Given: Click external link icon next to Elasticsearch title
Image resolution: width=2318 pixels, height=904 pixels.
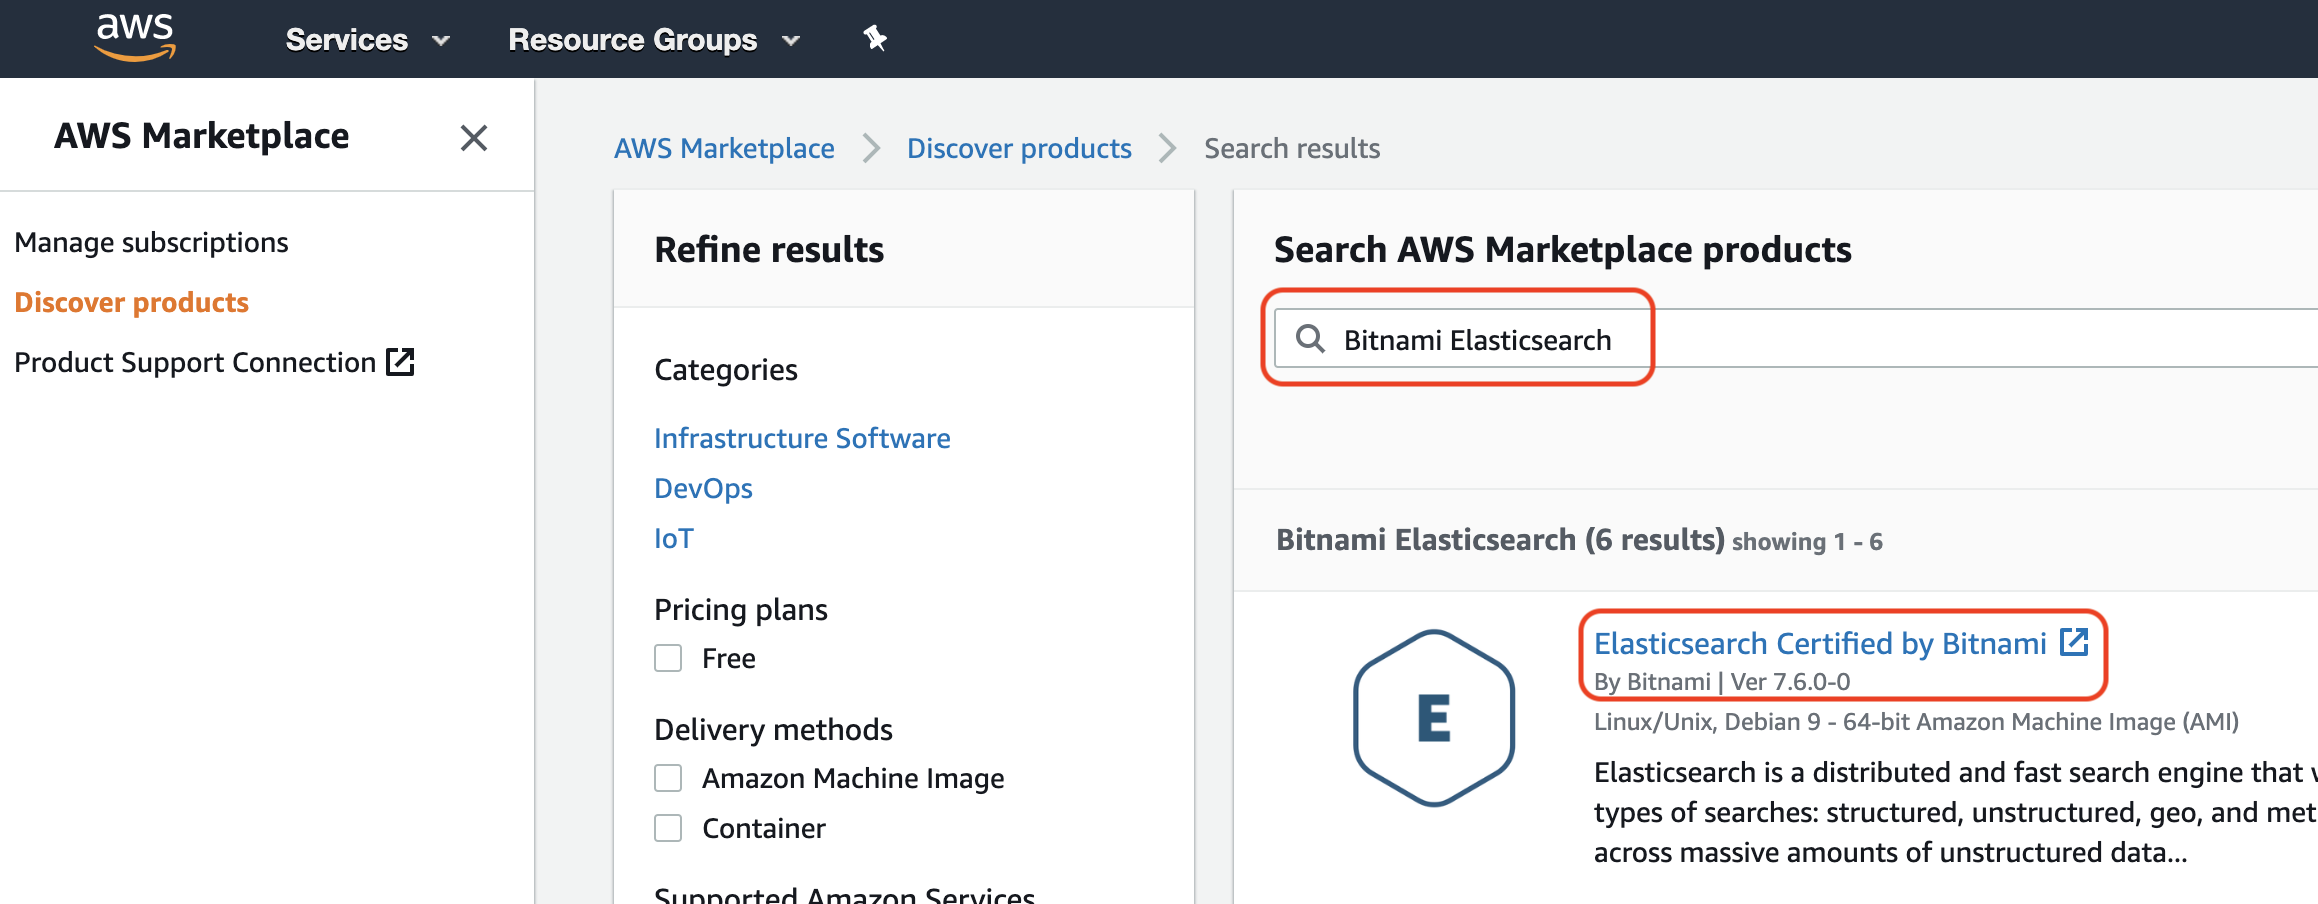Looking at the screenshot, I should tap(2075, 642).
